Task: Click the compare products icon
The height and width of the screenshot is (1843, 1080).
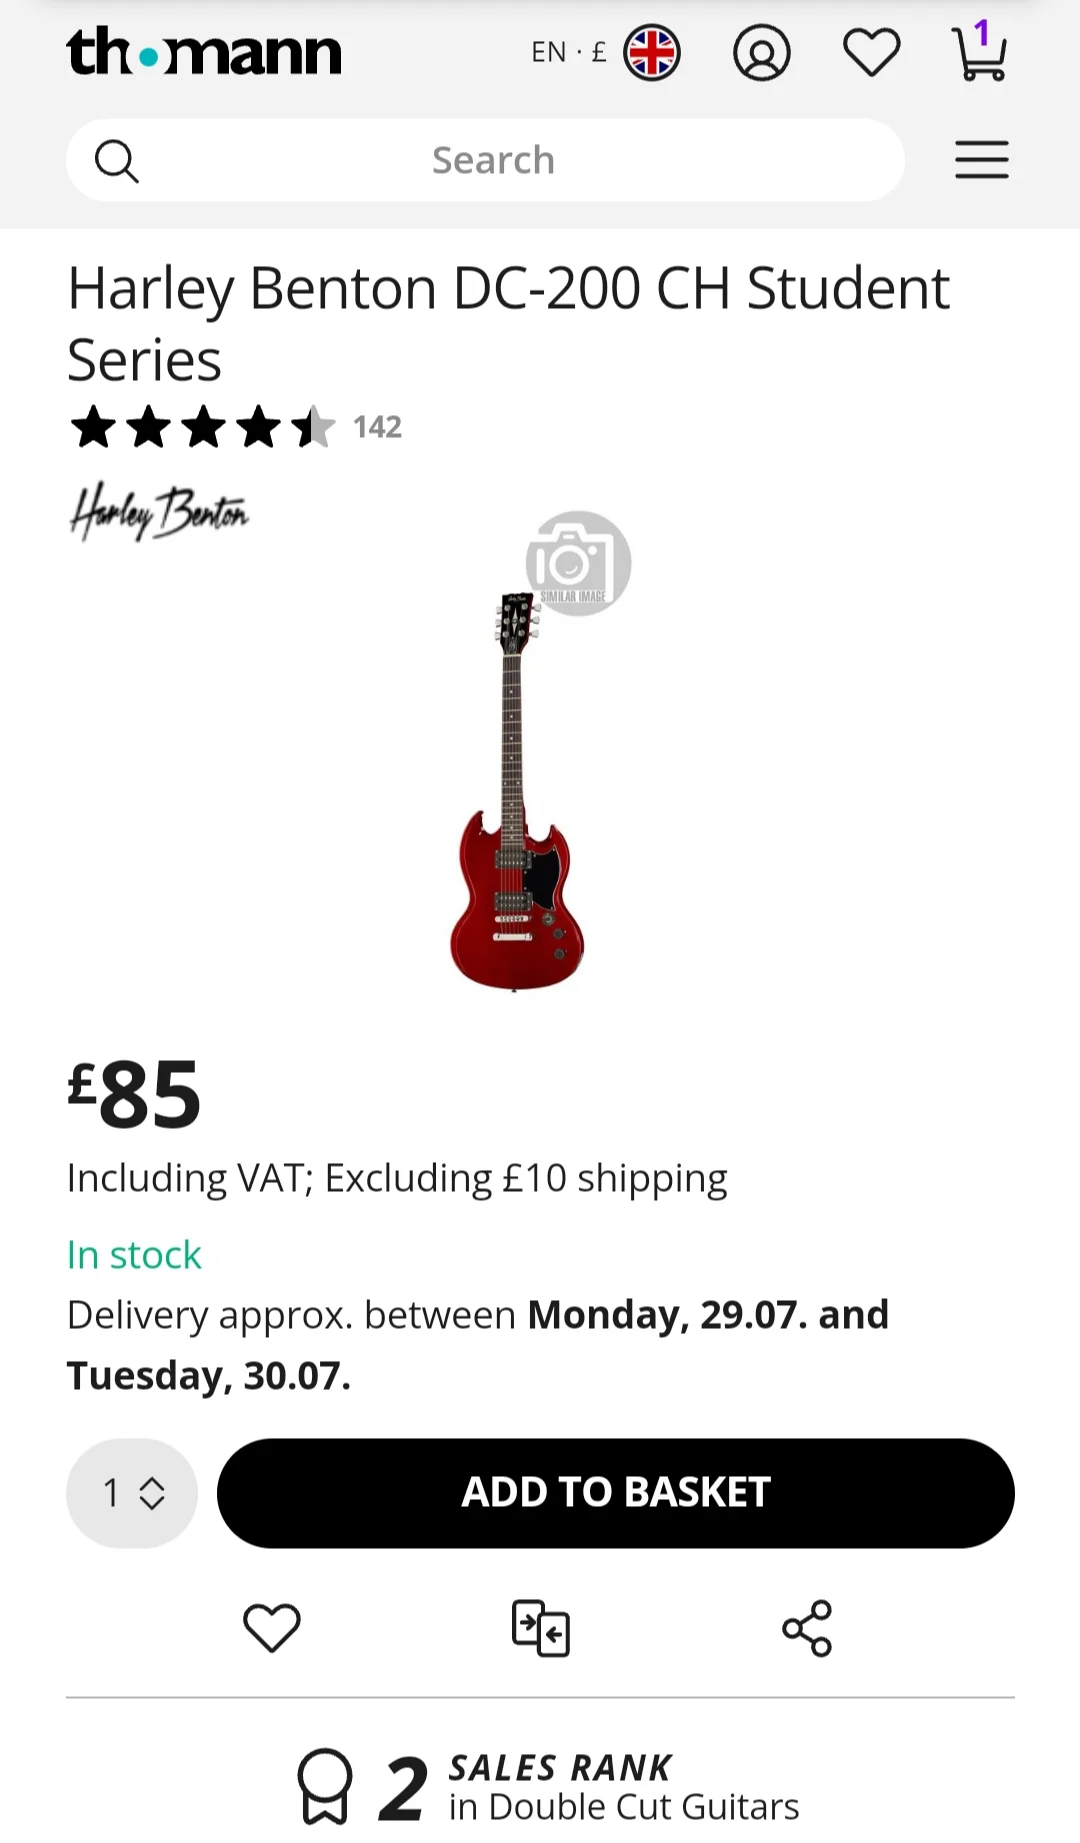Action: click(x=540, y=1627)
